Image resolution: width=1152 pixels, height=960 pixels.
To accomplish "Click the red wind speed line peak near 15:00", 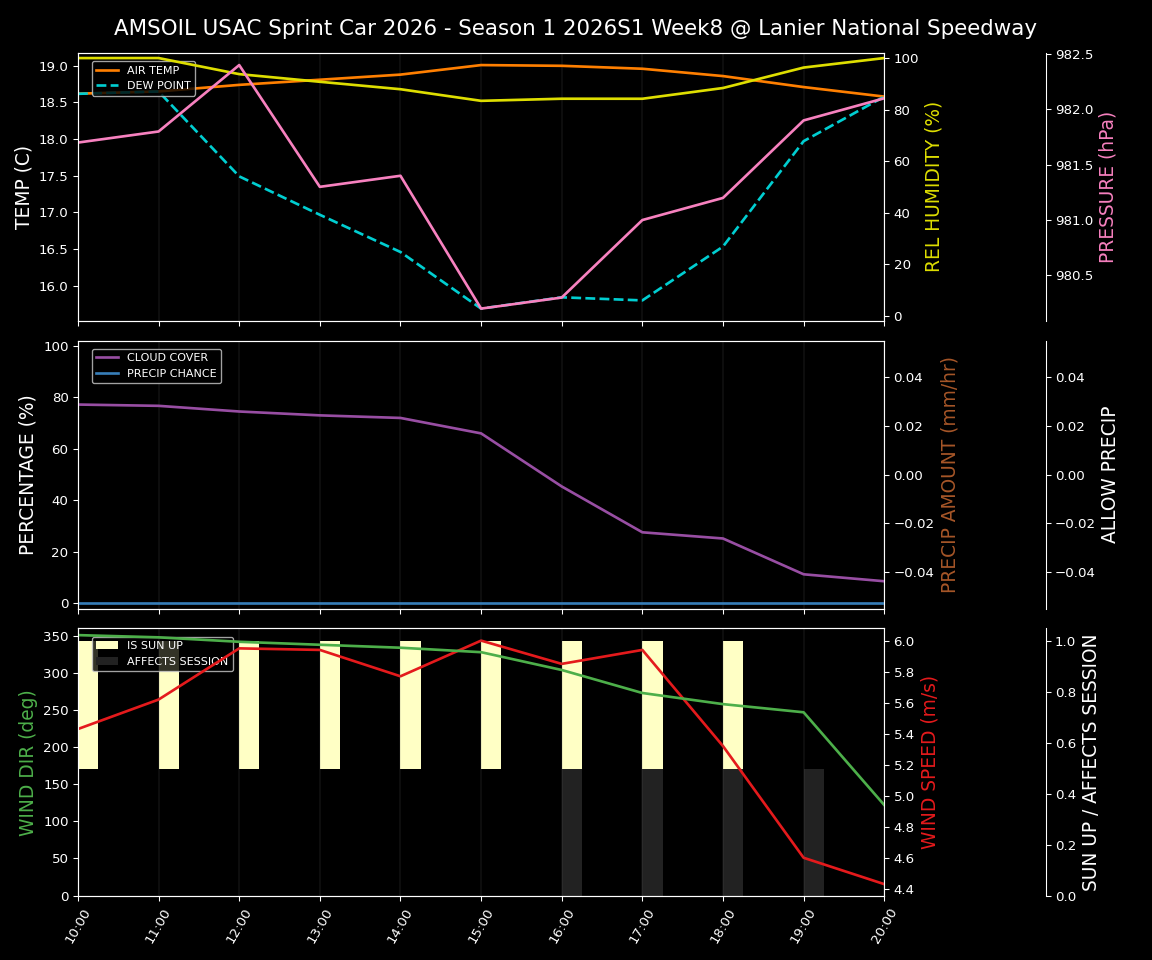I will (481, 641).
